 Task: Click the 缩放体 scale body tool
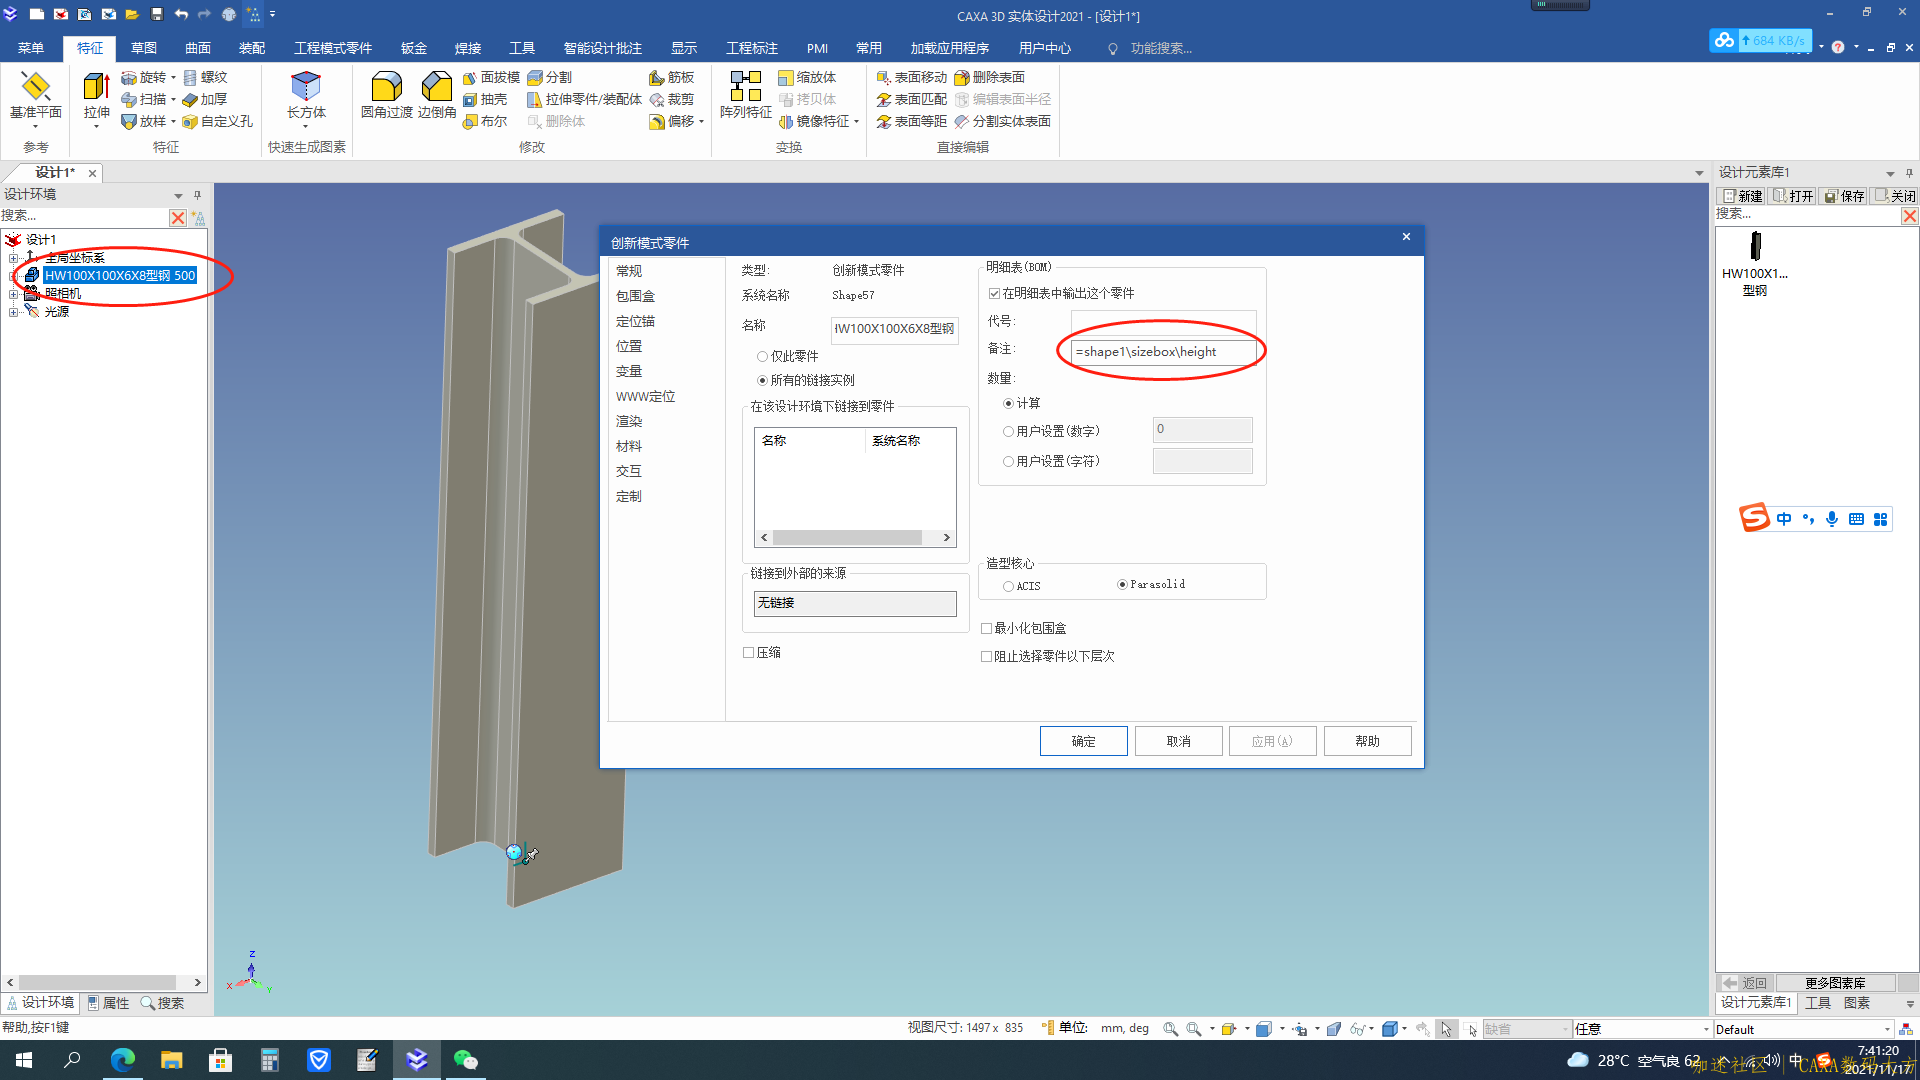pos(807,77)
